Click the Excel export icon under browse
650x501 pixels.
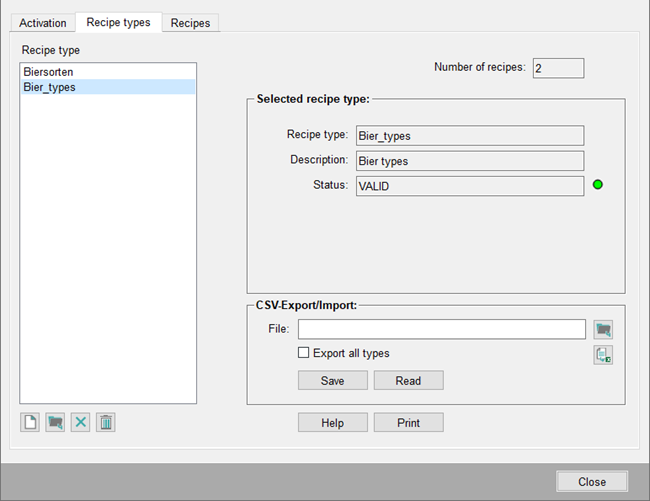[603, 355]
